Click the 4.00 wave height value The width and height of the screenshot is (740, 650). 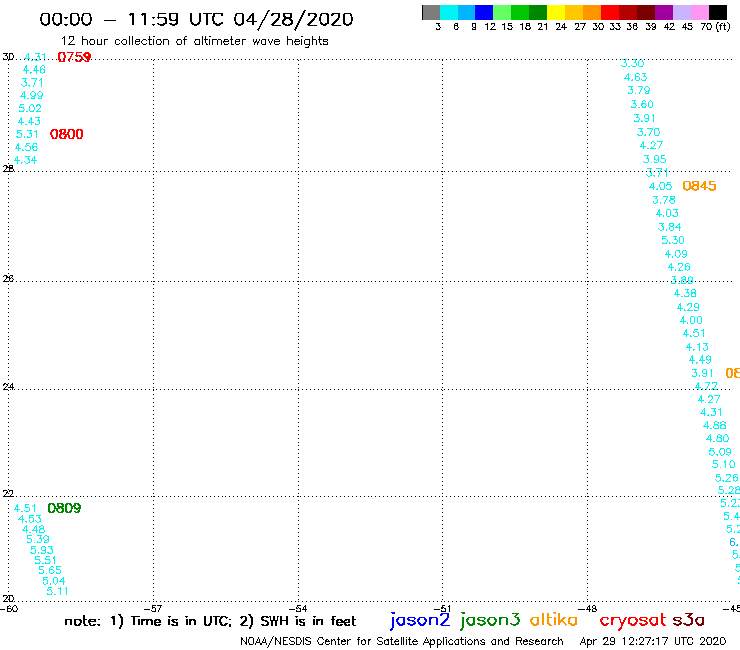coord(691,321)
